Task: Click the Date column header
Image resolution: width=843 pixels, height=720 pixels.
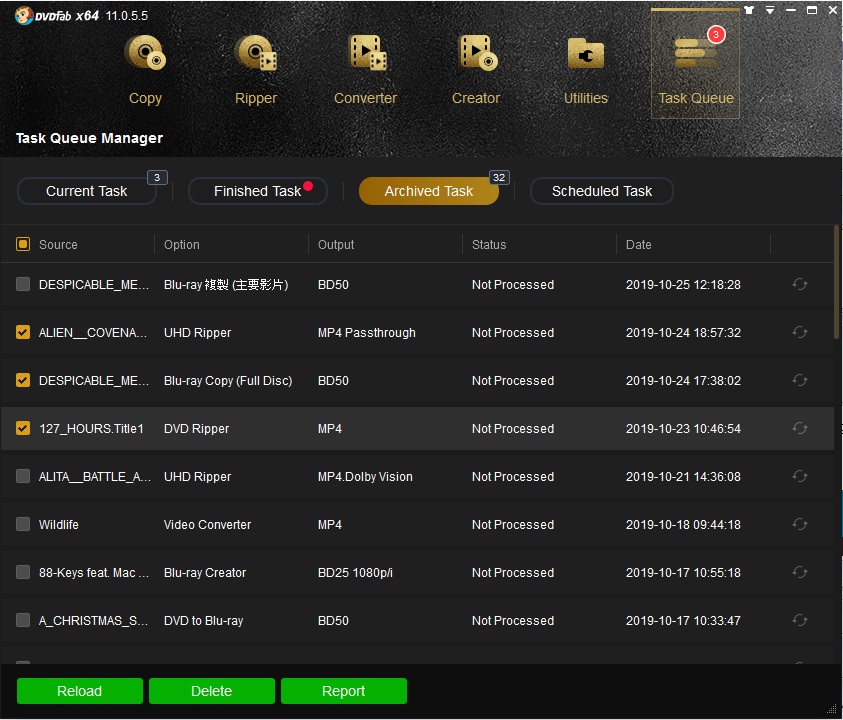Action: (x=639, y=245)
